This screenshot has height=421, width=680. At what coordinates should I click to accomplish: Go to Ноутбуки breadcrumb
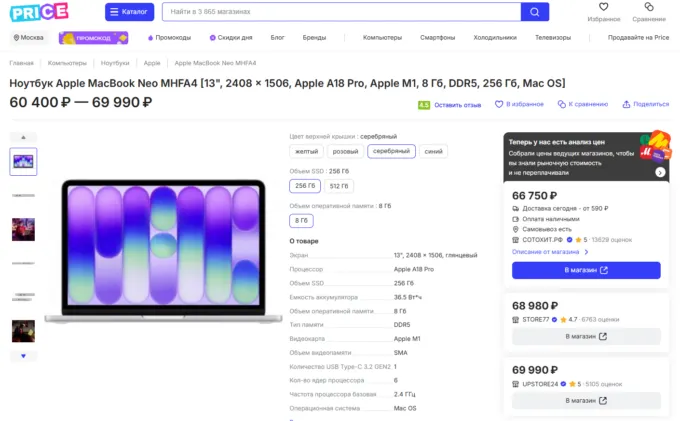[x=115, y=63]
